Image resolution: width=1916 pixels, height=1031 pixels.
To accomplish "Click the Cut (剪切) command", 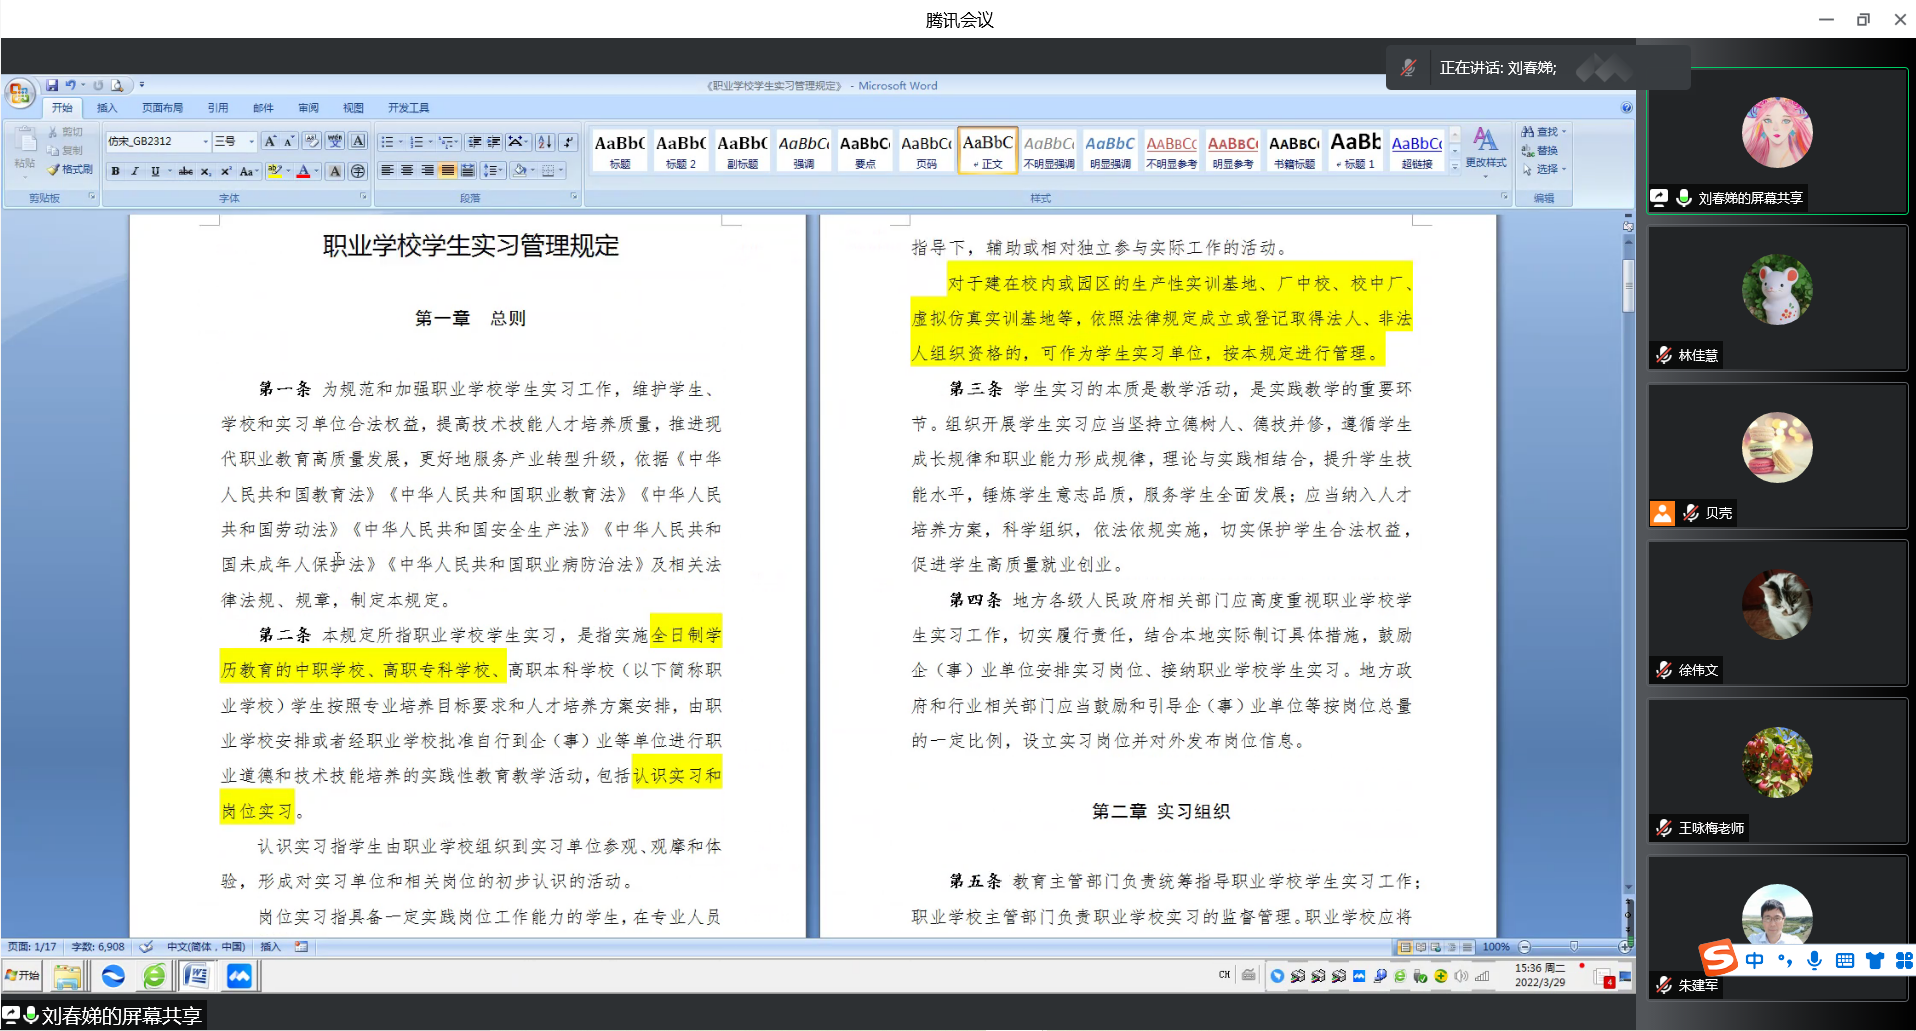I will 66,132.
